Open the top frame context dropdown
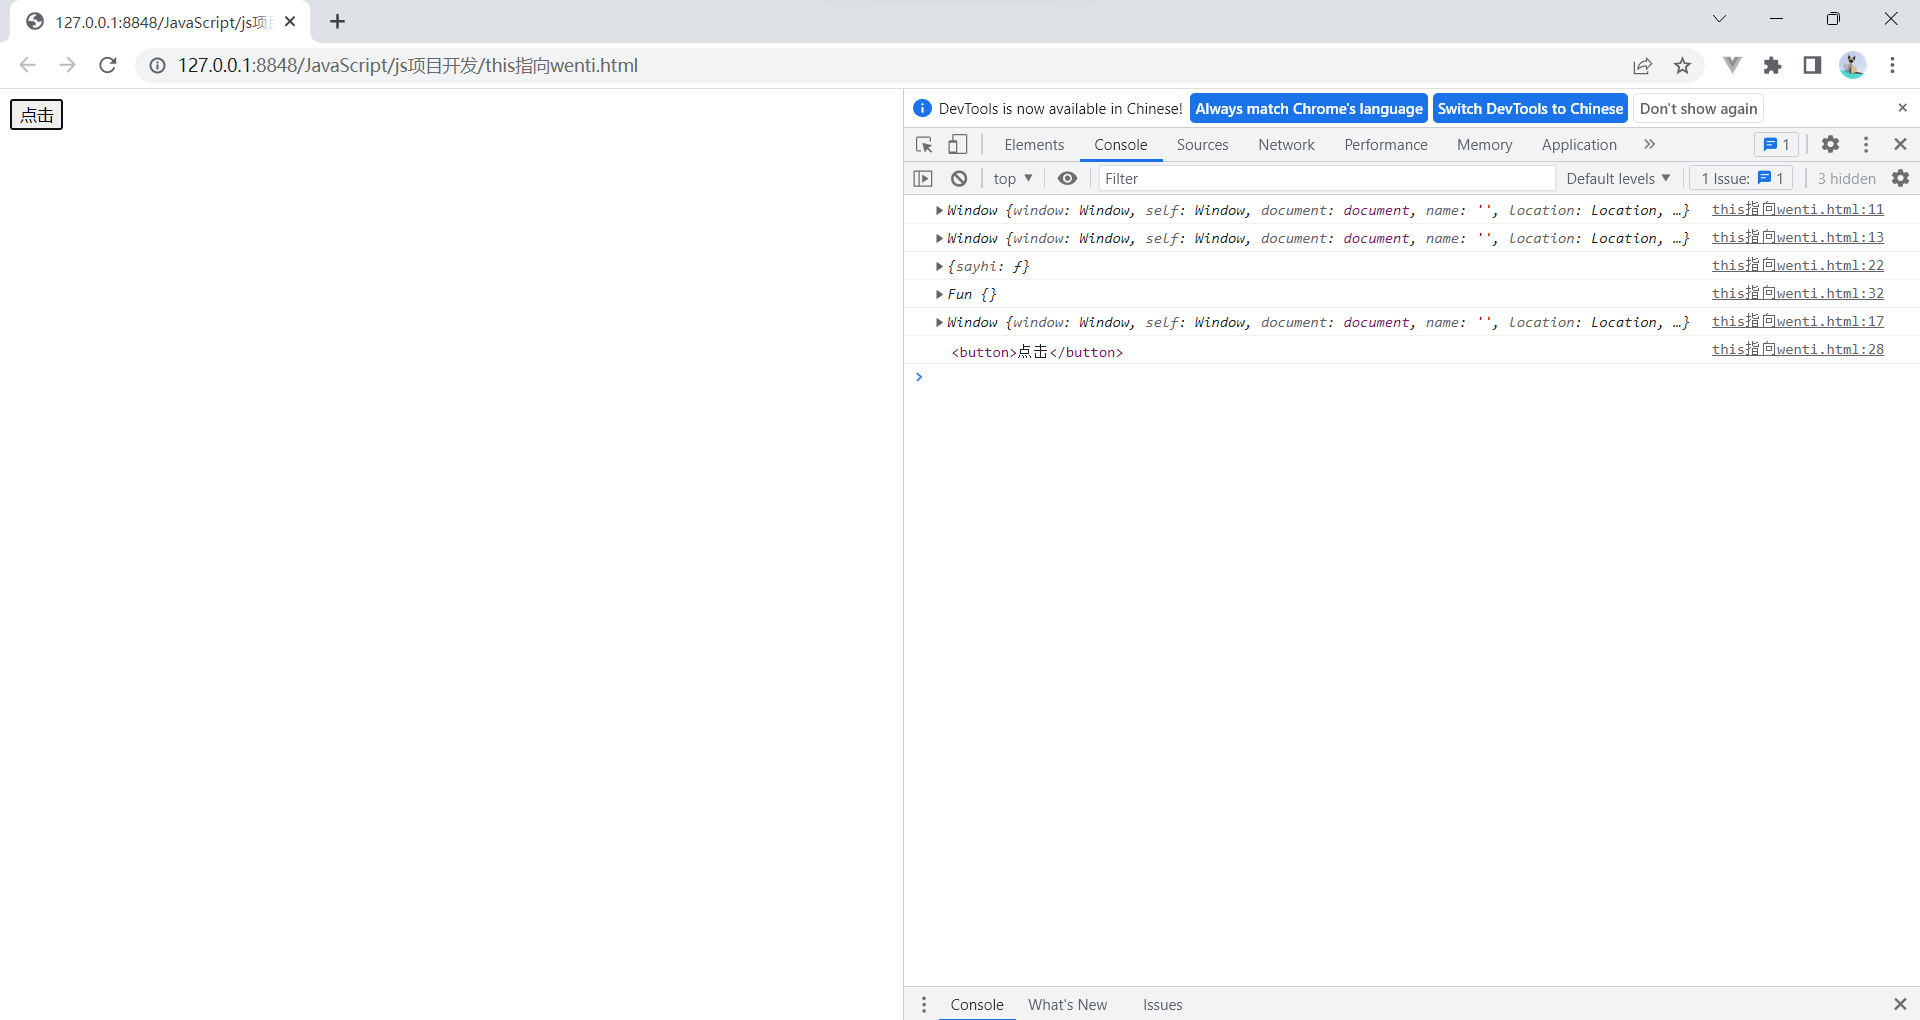The image size is (1920, 1020). [1012, 178]
